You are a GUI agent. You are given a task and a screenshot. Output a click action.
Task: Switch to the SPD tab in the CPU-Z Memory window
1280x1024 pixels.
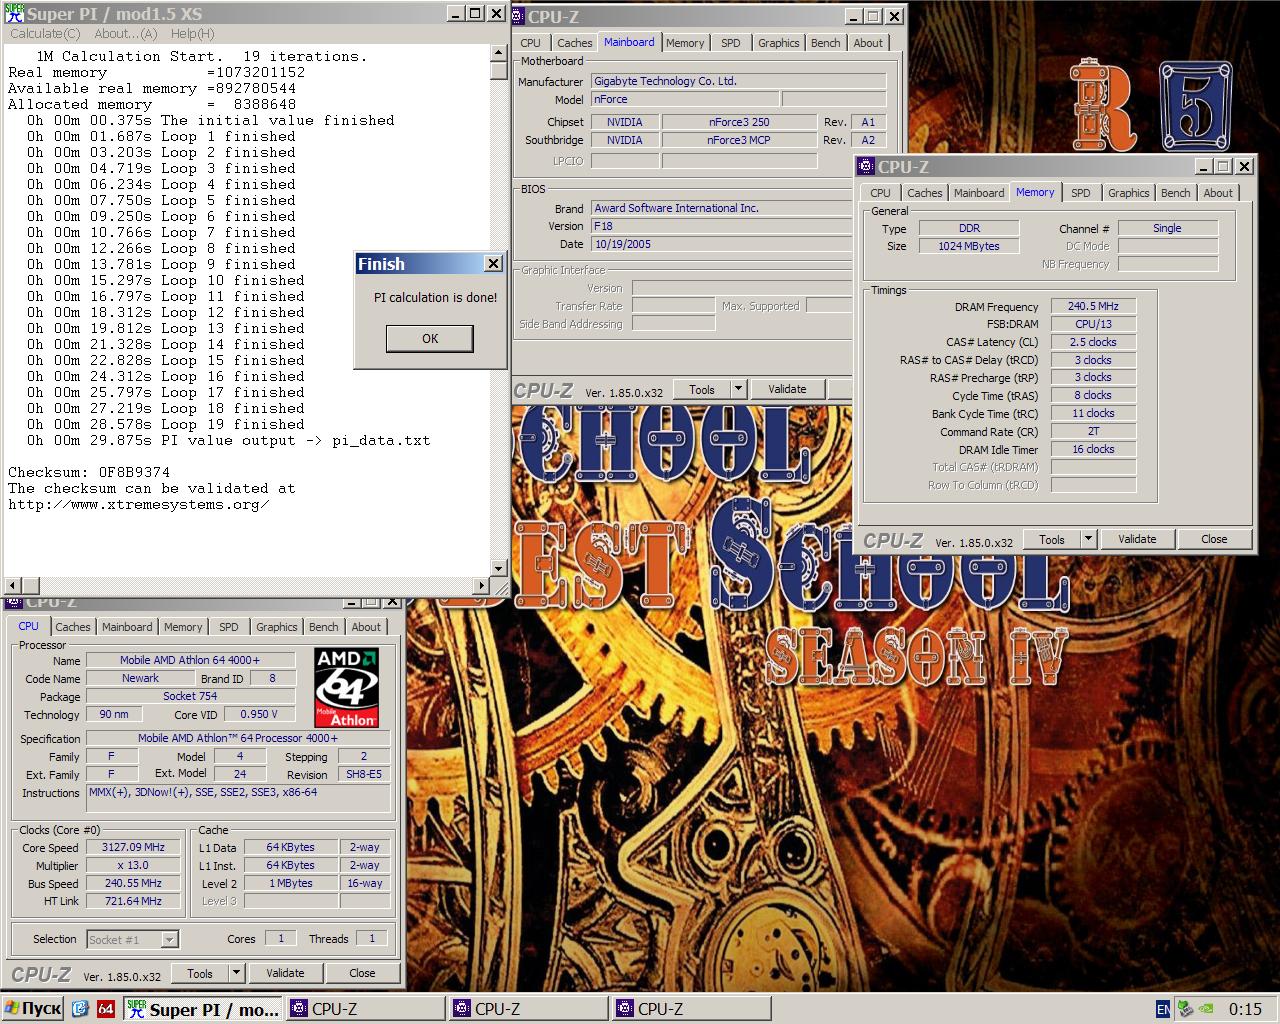[x=1081, y=193]
